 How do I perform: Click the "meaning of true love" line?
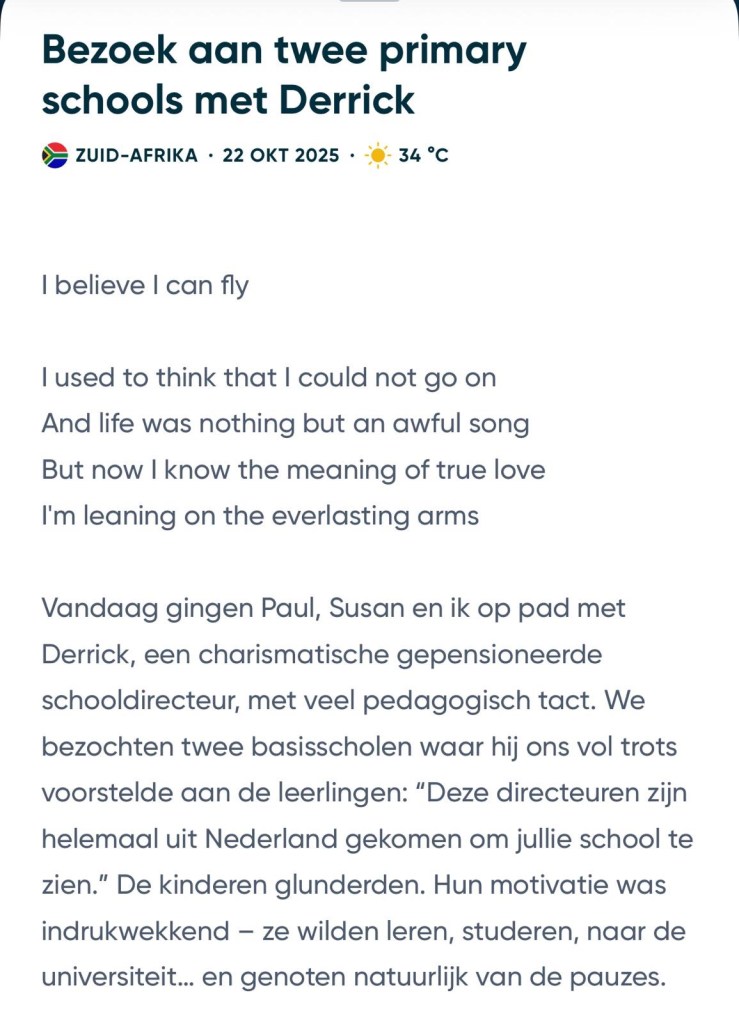(x=293, y=470)
